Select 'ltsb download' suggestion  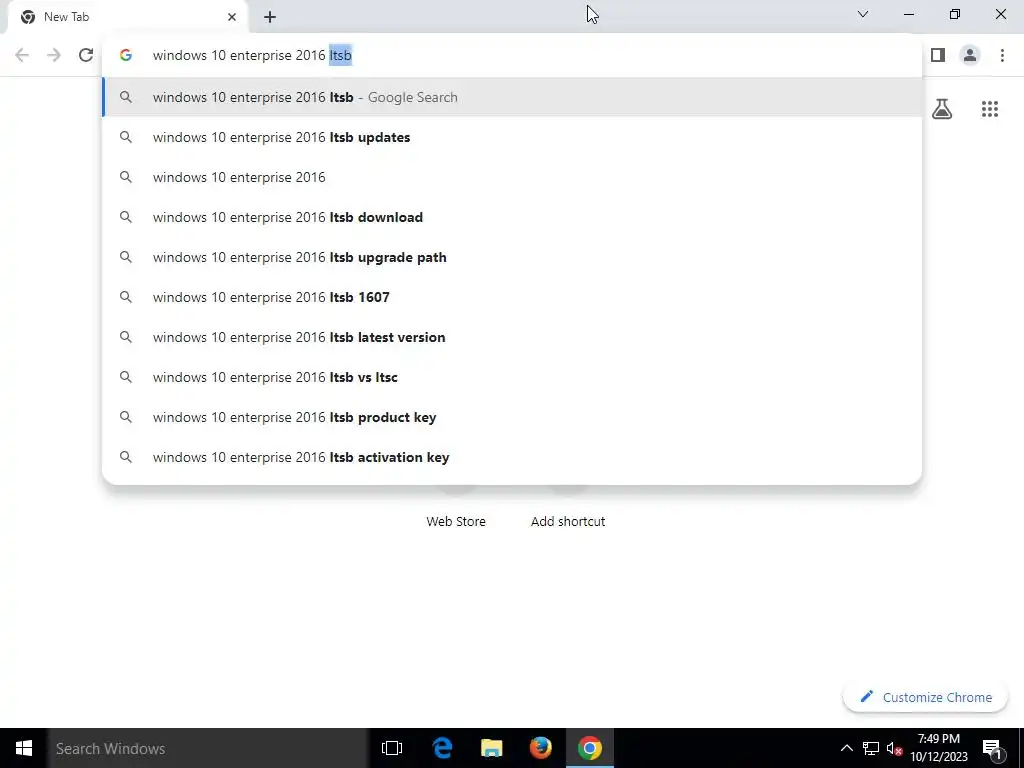point(512,217)
